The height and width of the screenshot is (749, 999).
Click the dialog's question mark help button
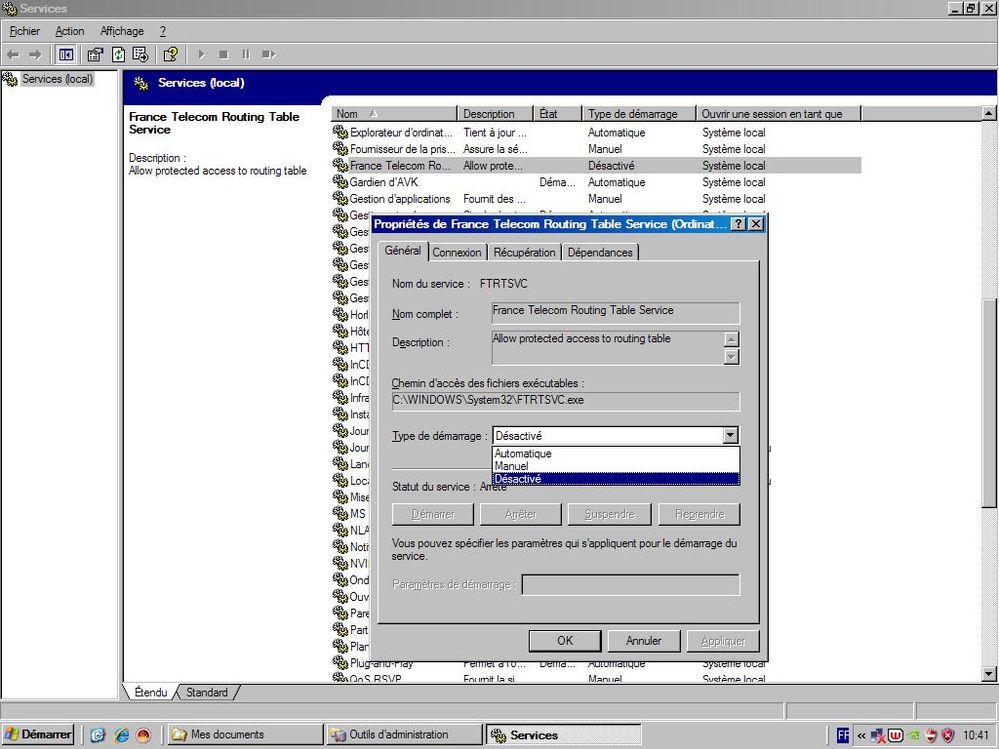(737, 225)
